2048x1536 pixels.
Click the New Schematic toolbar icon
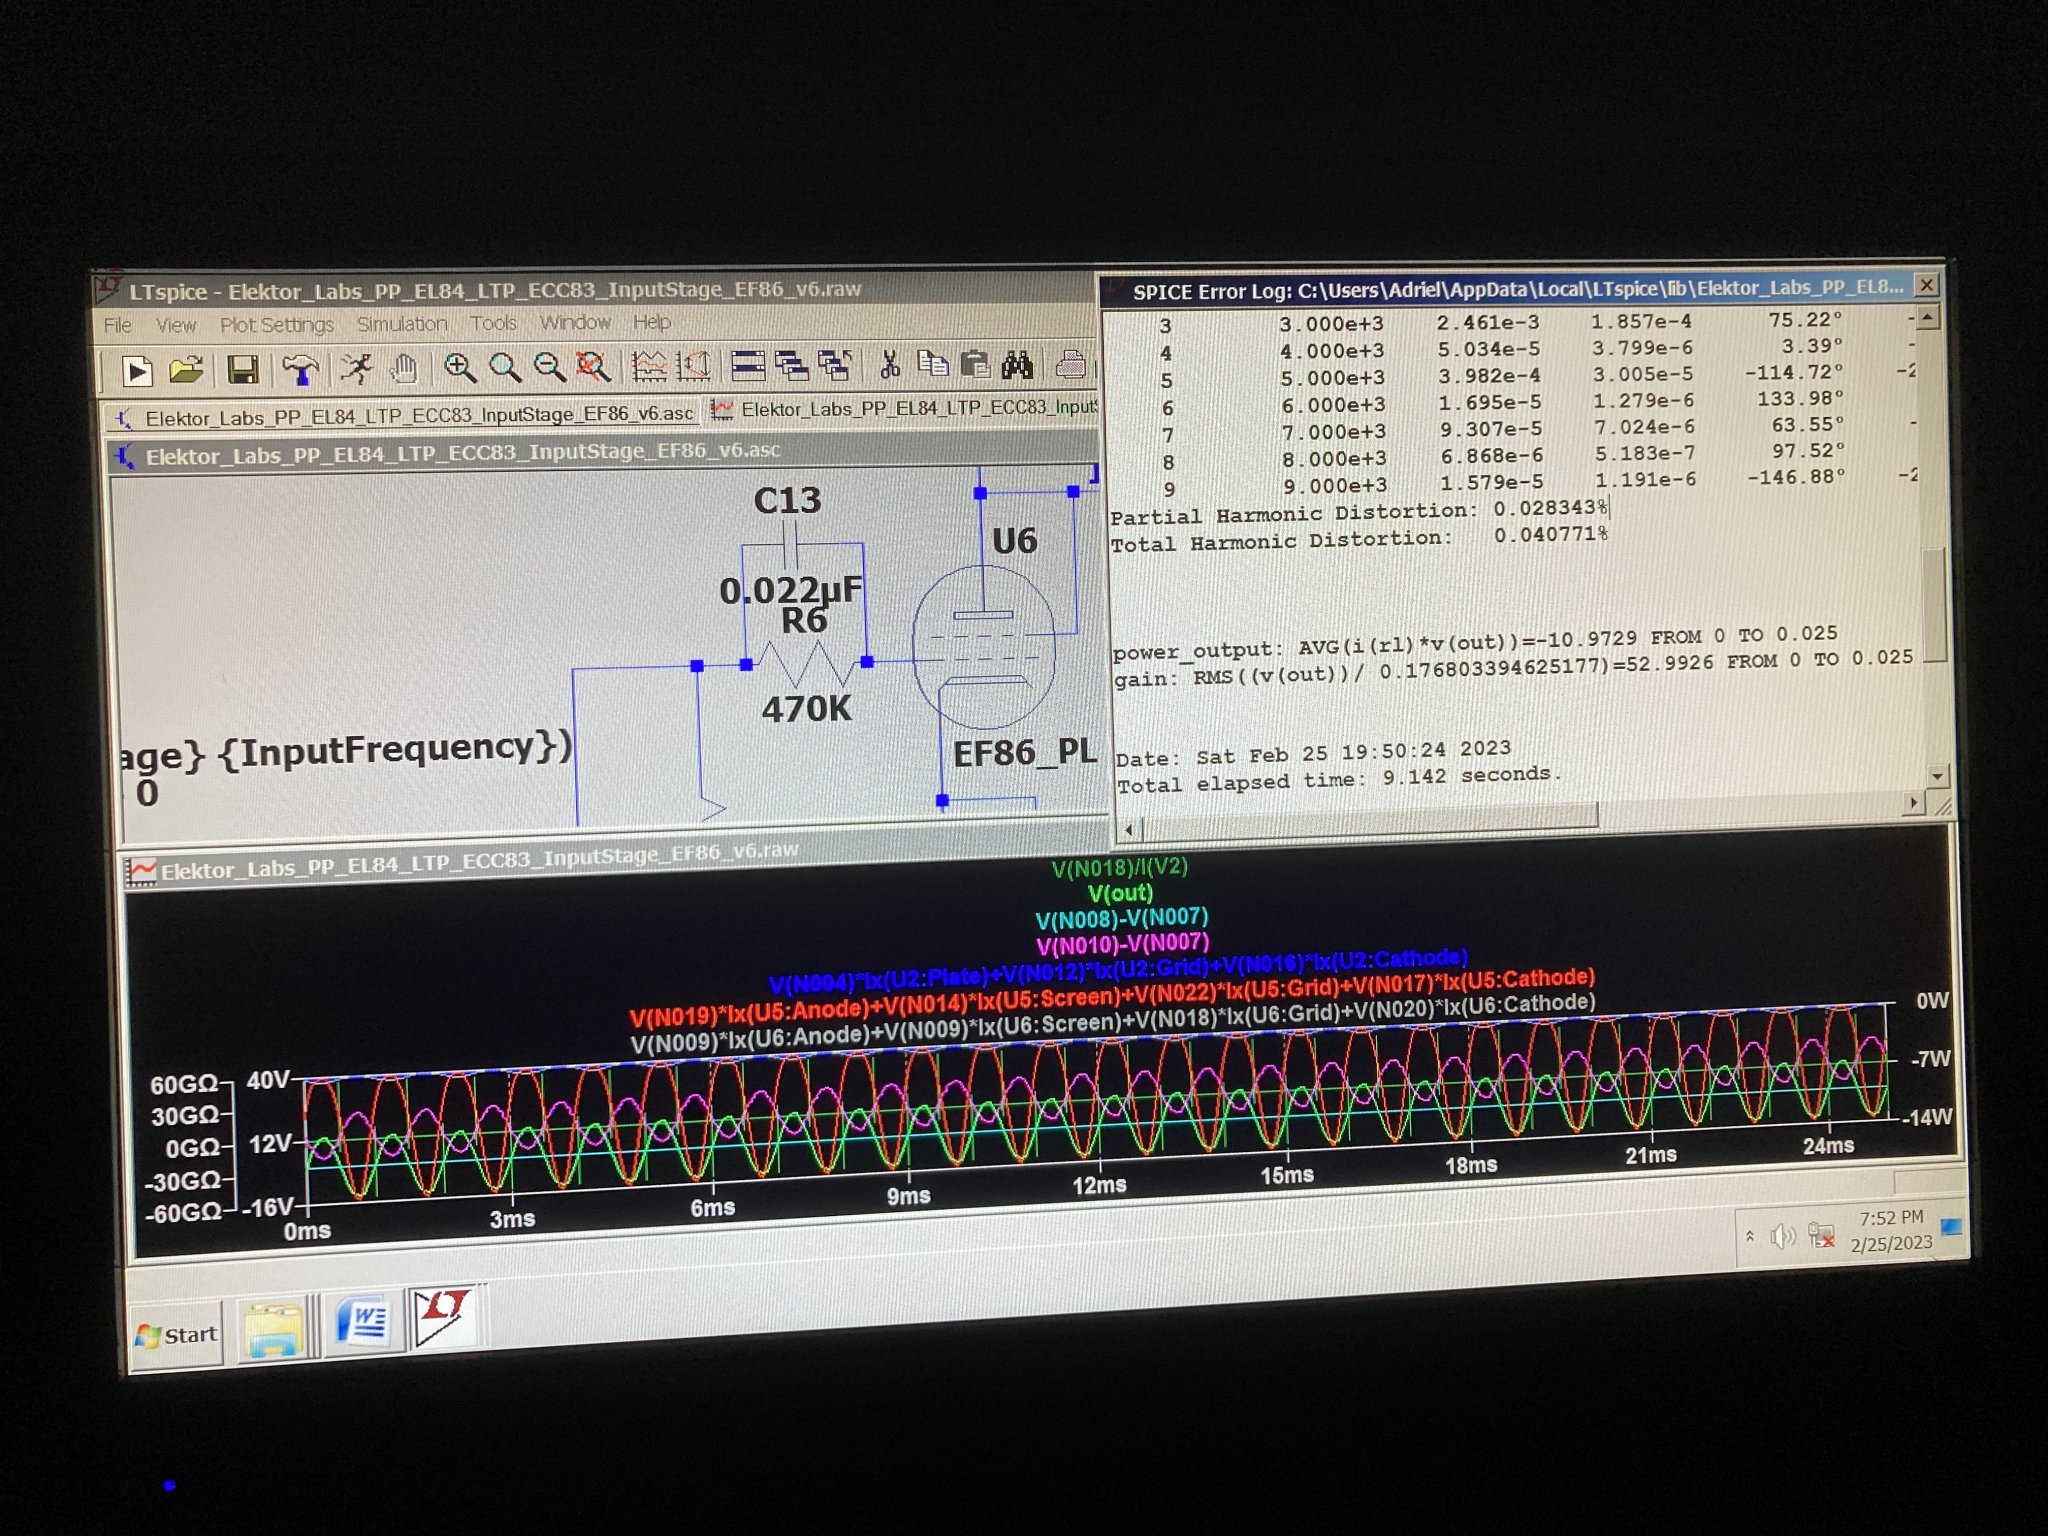coord(137,371)
